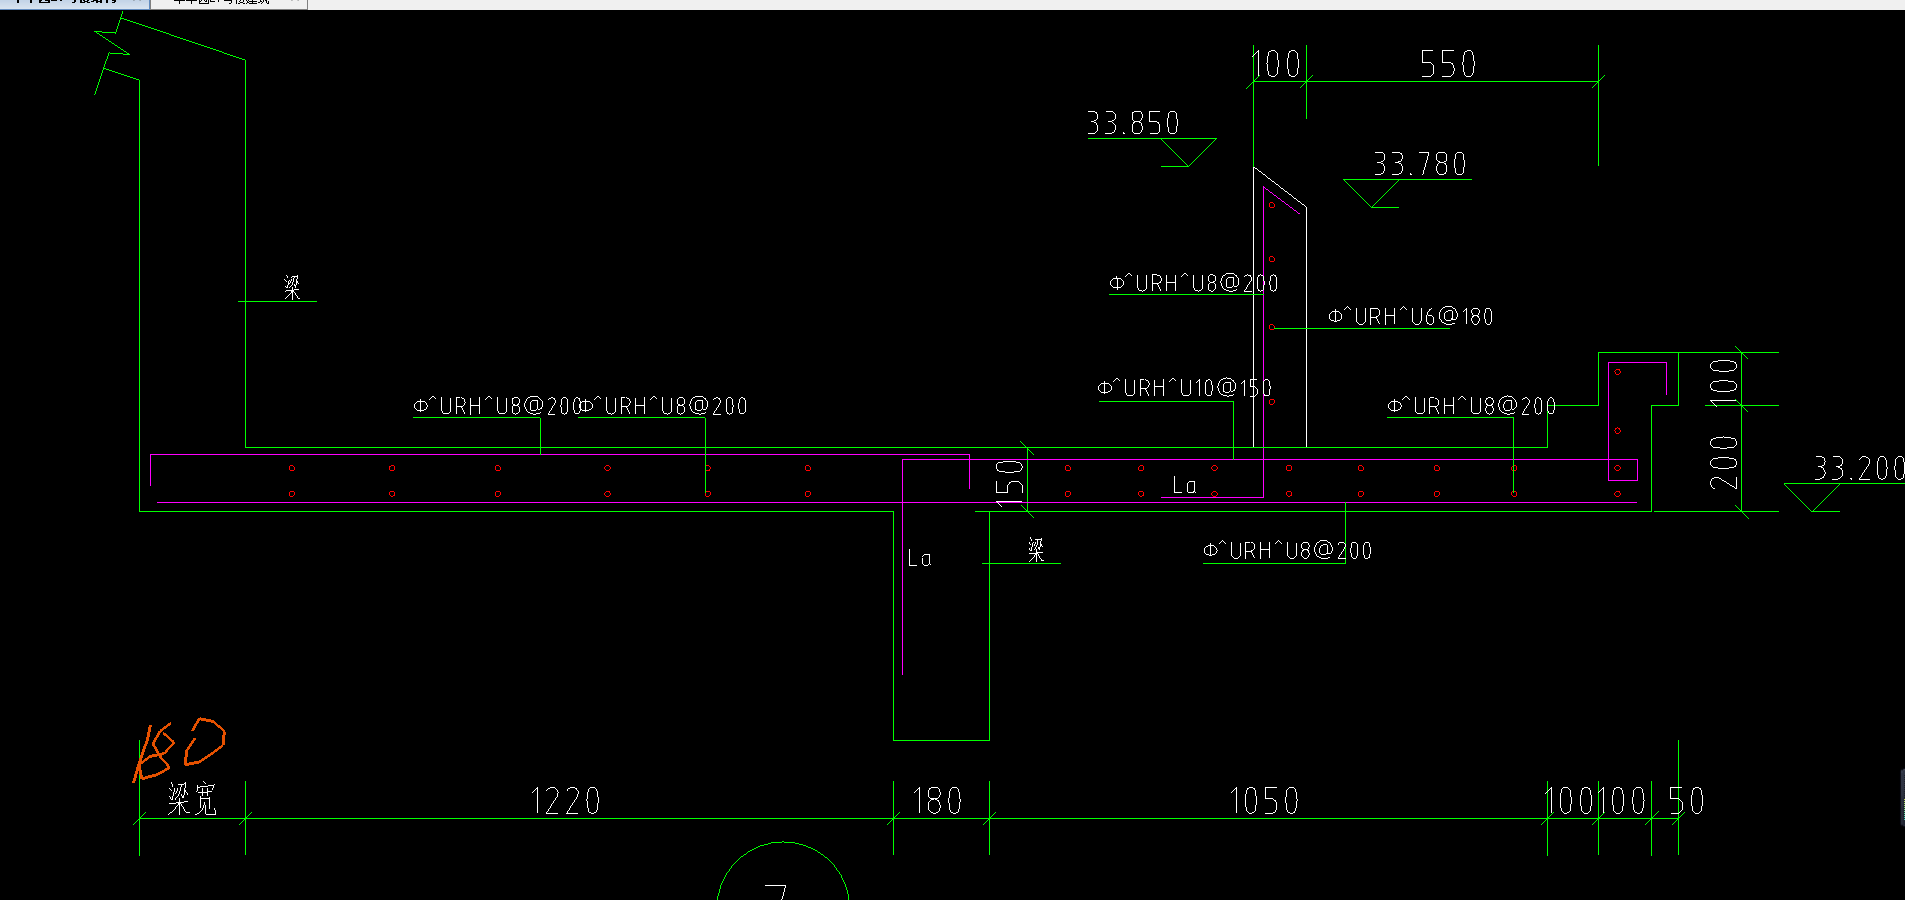Screen dimensions: 1905x900
Task: Select second Φ^URH^U8@200 label above slab left
Action: tap(664, 406)
